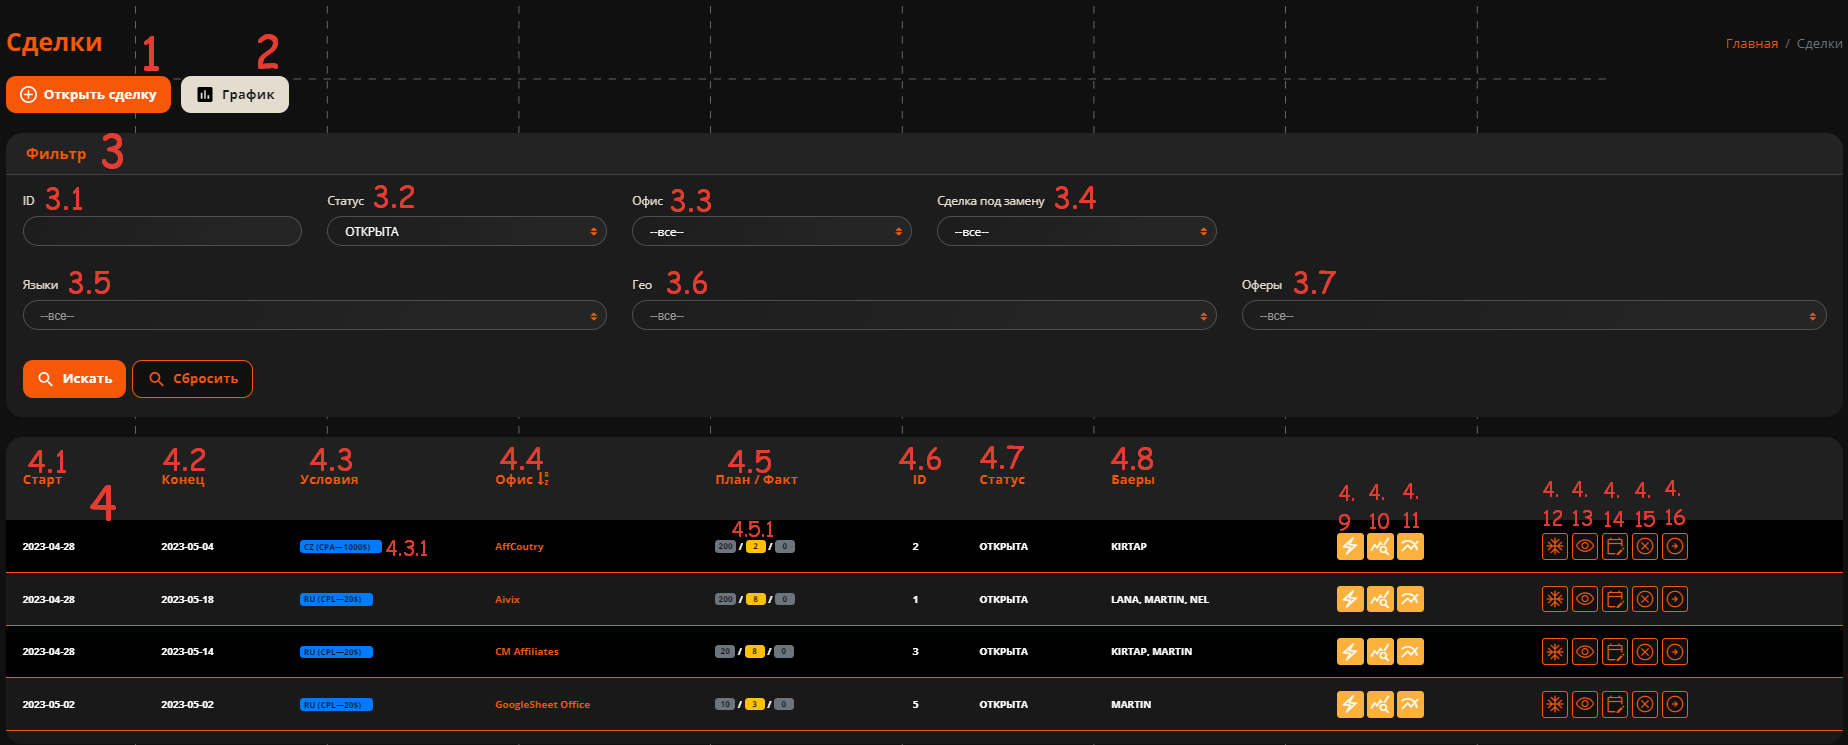Screen dimensions: 1848x745
Task: Open CM Affiliates office link
Action: click(x=527, y=651)
